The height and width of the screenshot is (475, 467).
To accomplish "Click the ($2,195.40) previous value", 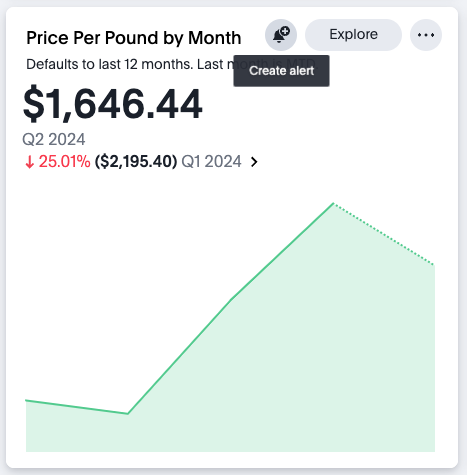I will [136, 162].
